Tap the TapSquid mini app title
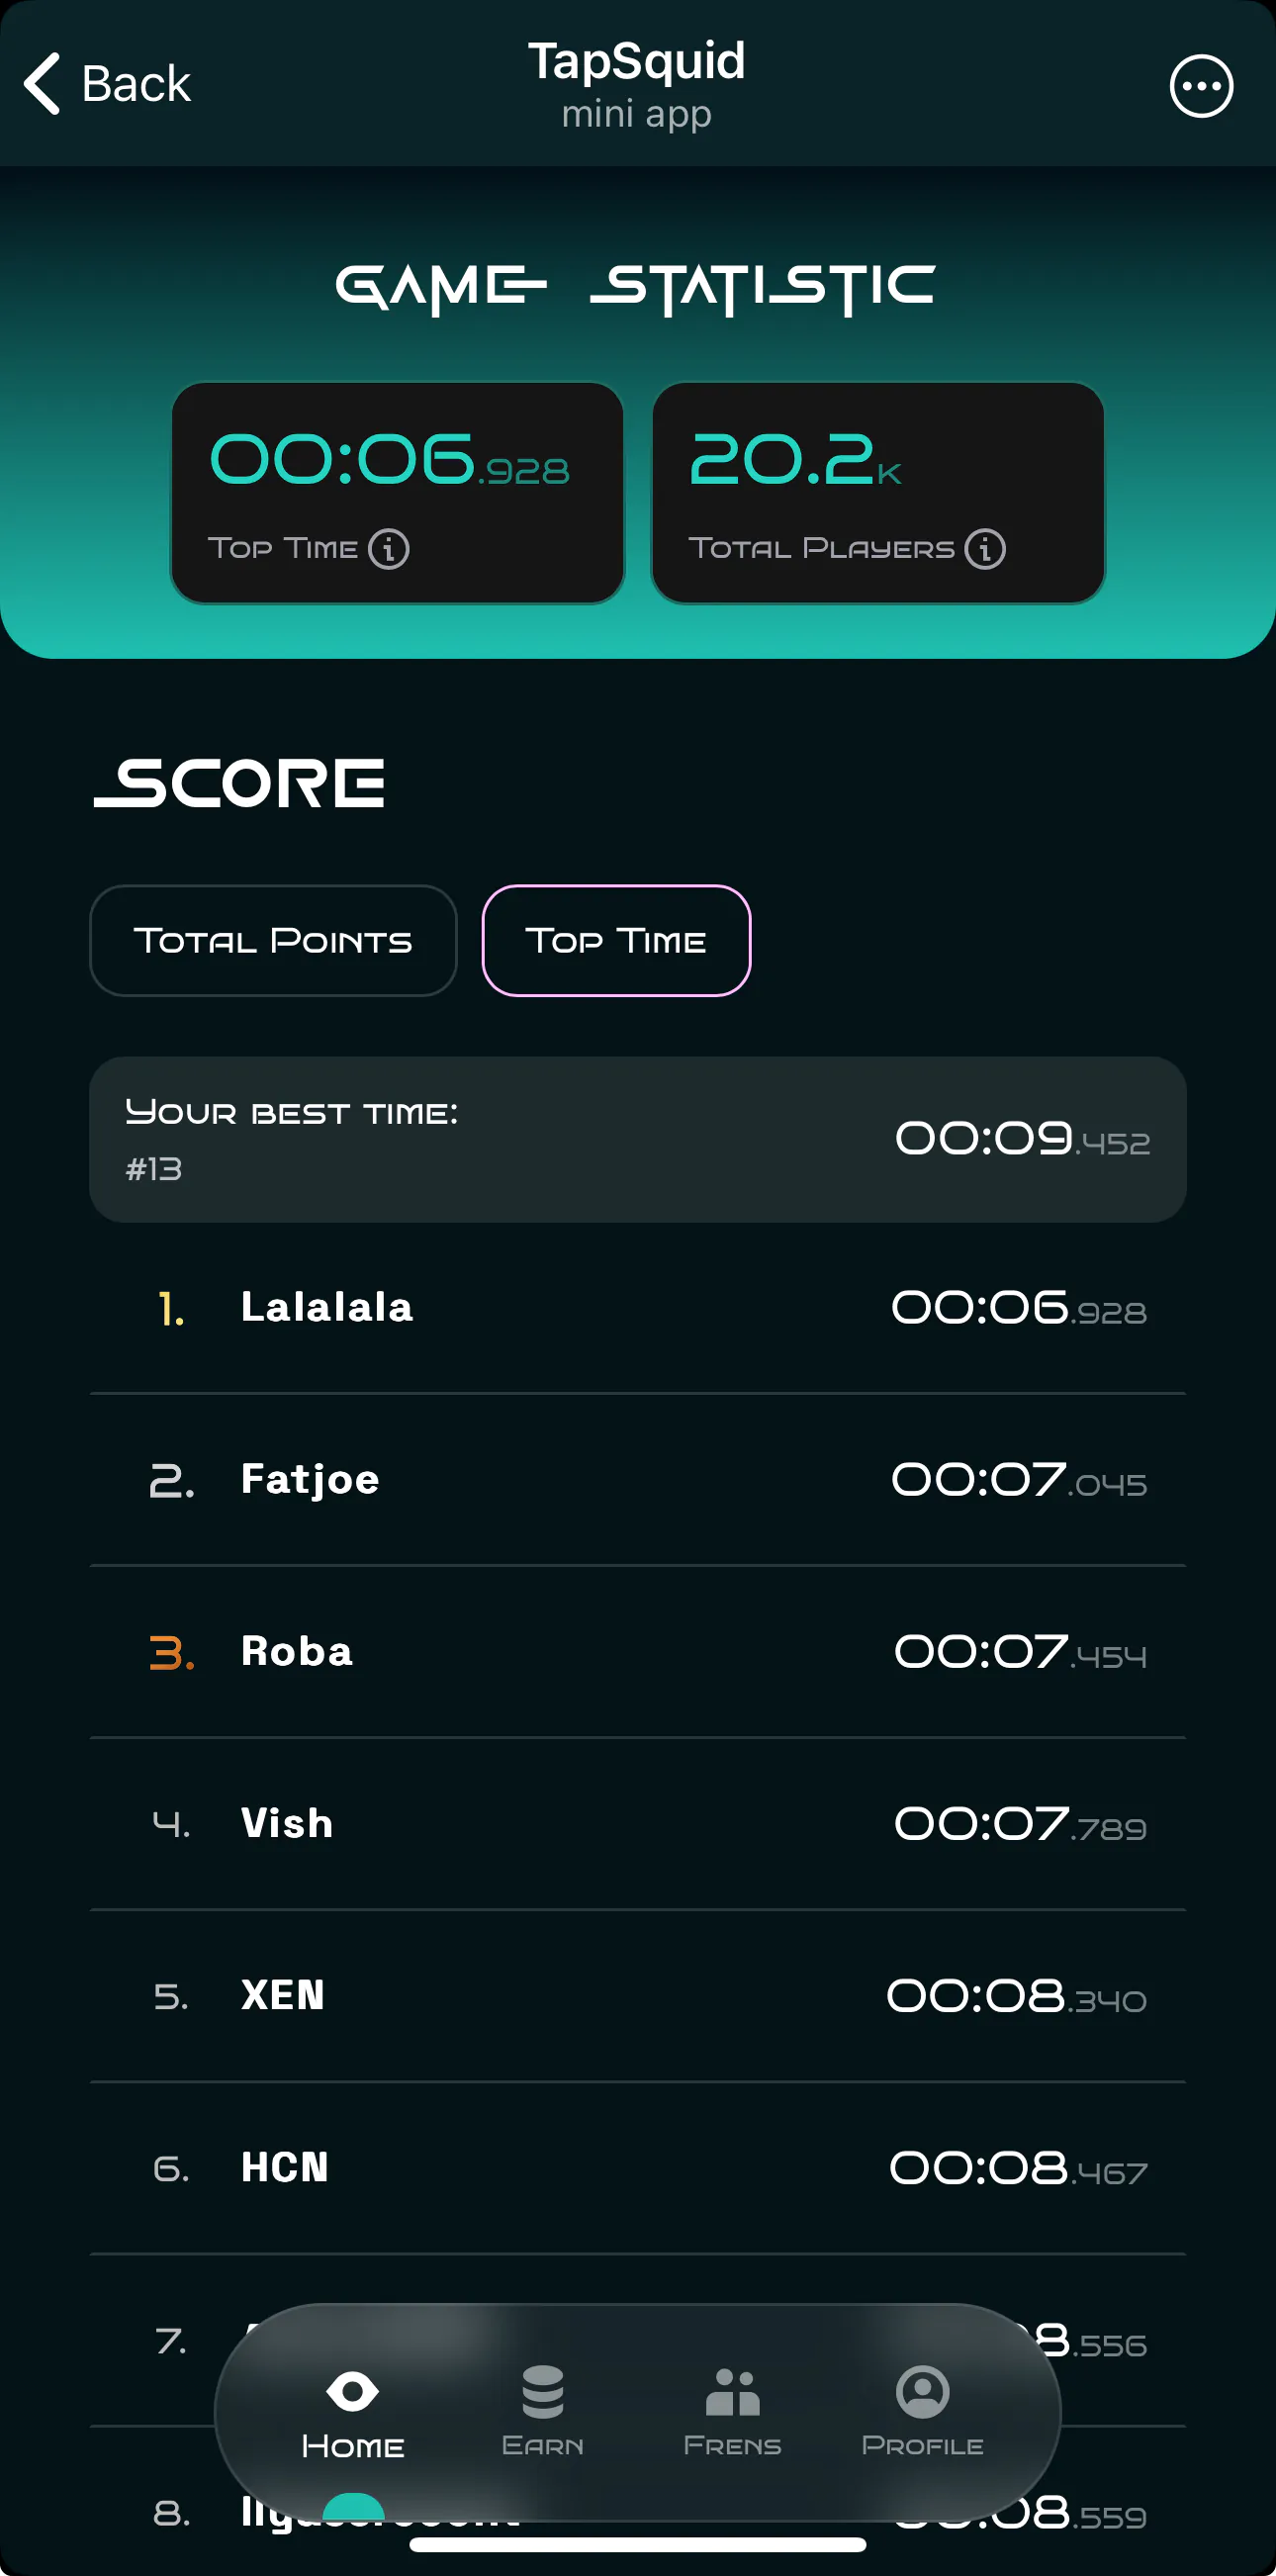Screen dimensions: 1276x2576 tap(637, 84)
